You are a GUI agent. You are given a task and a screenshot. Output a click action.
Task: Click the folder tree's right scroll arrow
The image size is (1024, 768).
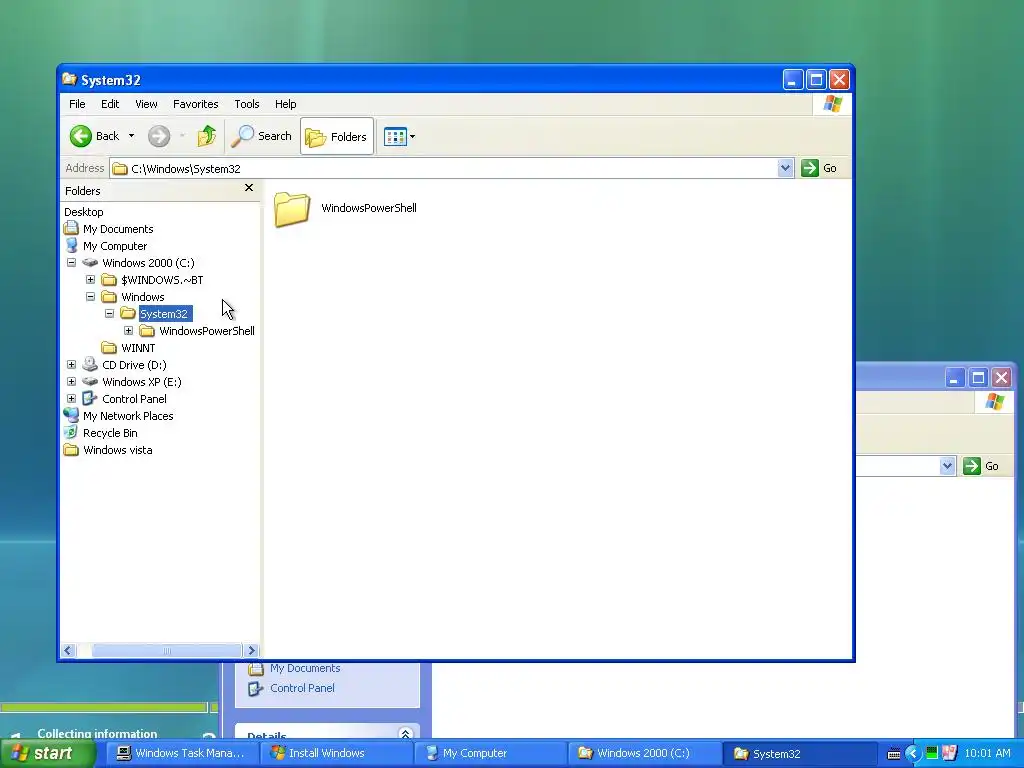(x=251, y=650)
